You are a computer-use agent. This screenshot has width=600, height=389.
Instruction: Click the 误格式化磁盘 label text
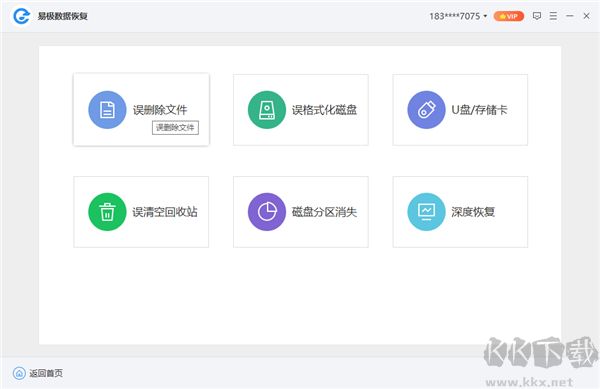(324, 110)
